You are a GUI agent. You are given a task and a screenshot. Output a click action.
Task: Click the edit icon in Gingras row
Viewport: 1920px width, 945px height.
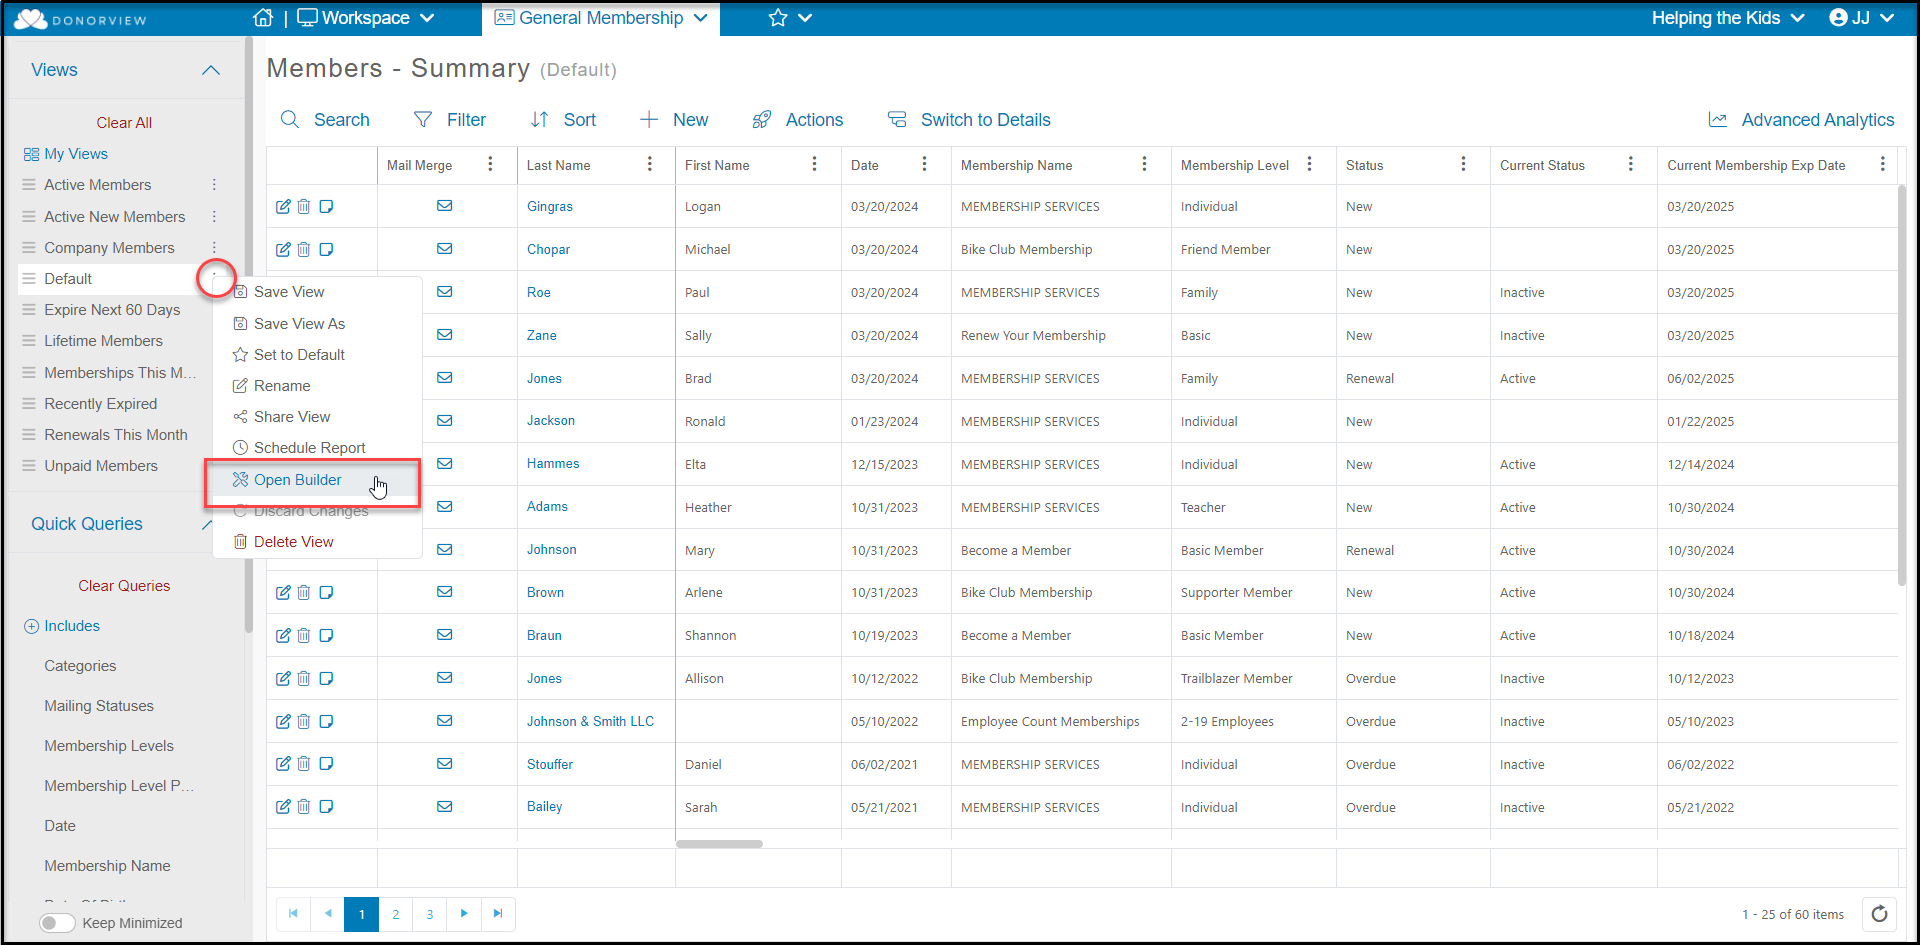[x=283, y=207]
